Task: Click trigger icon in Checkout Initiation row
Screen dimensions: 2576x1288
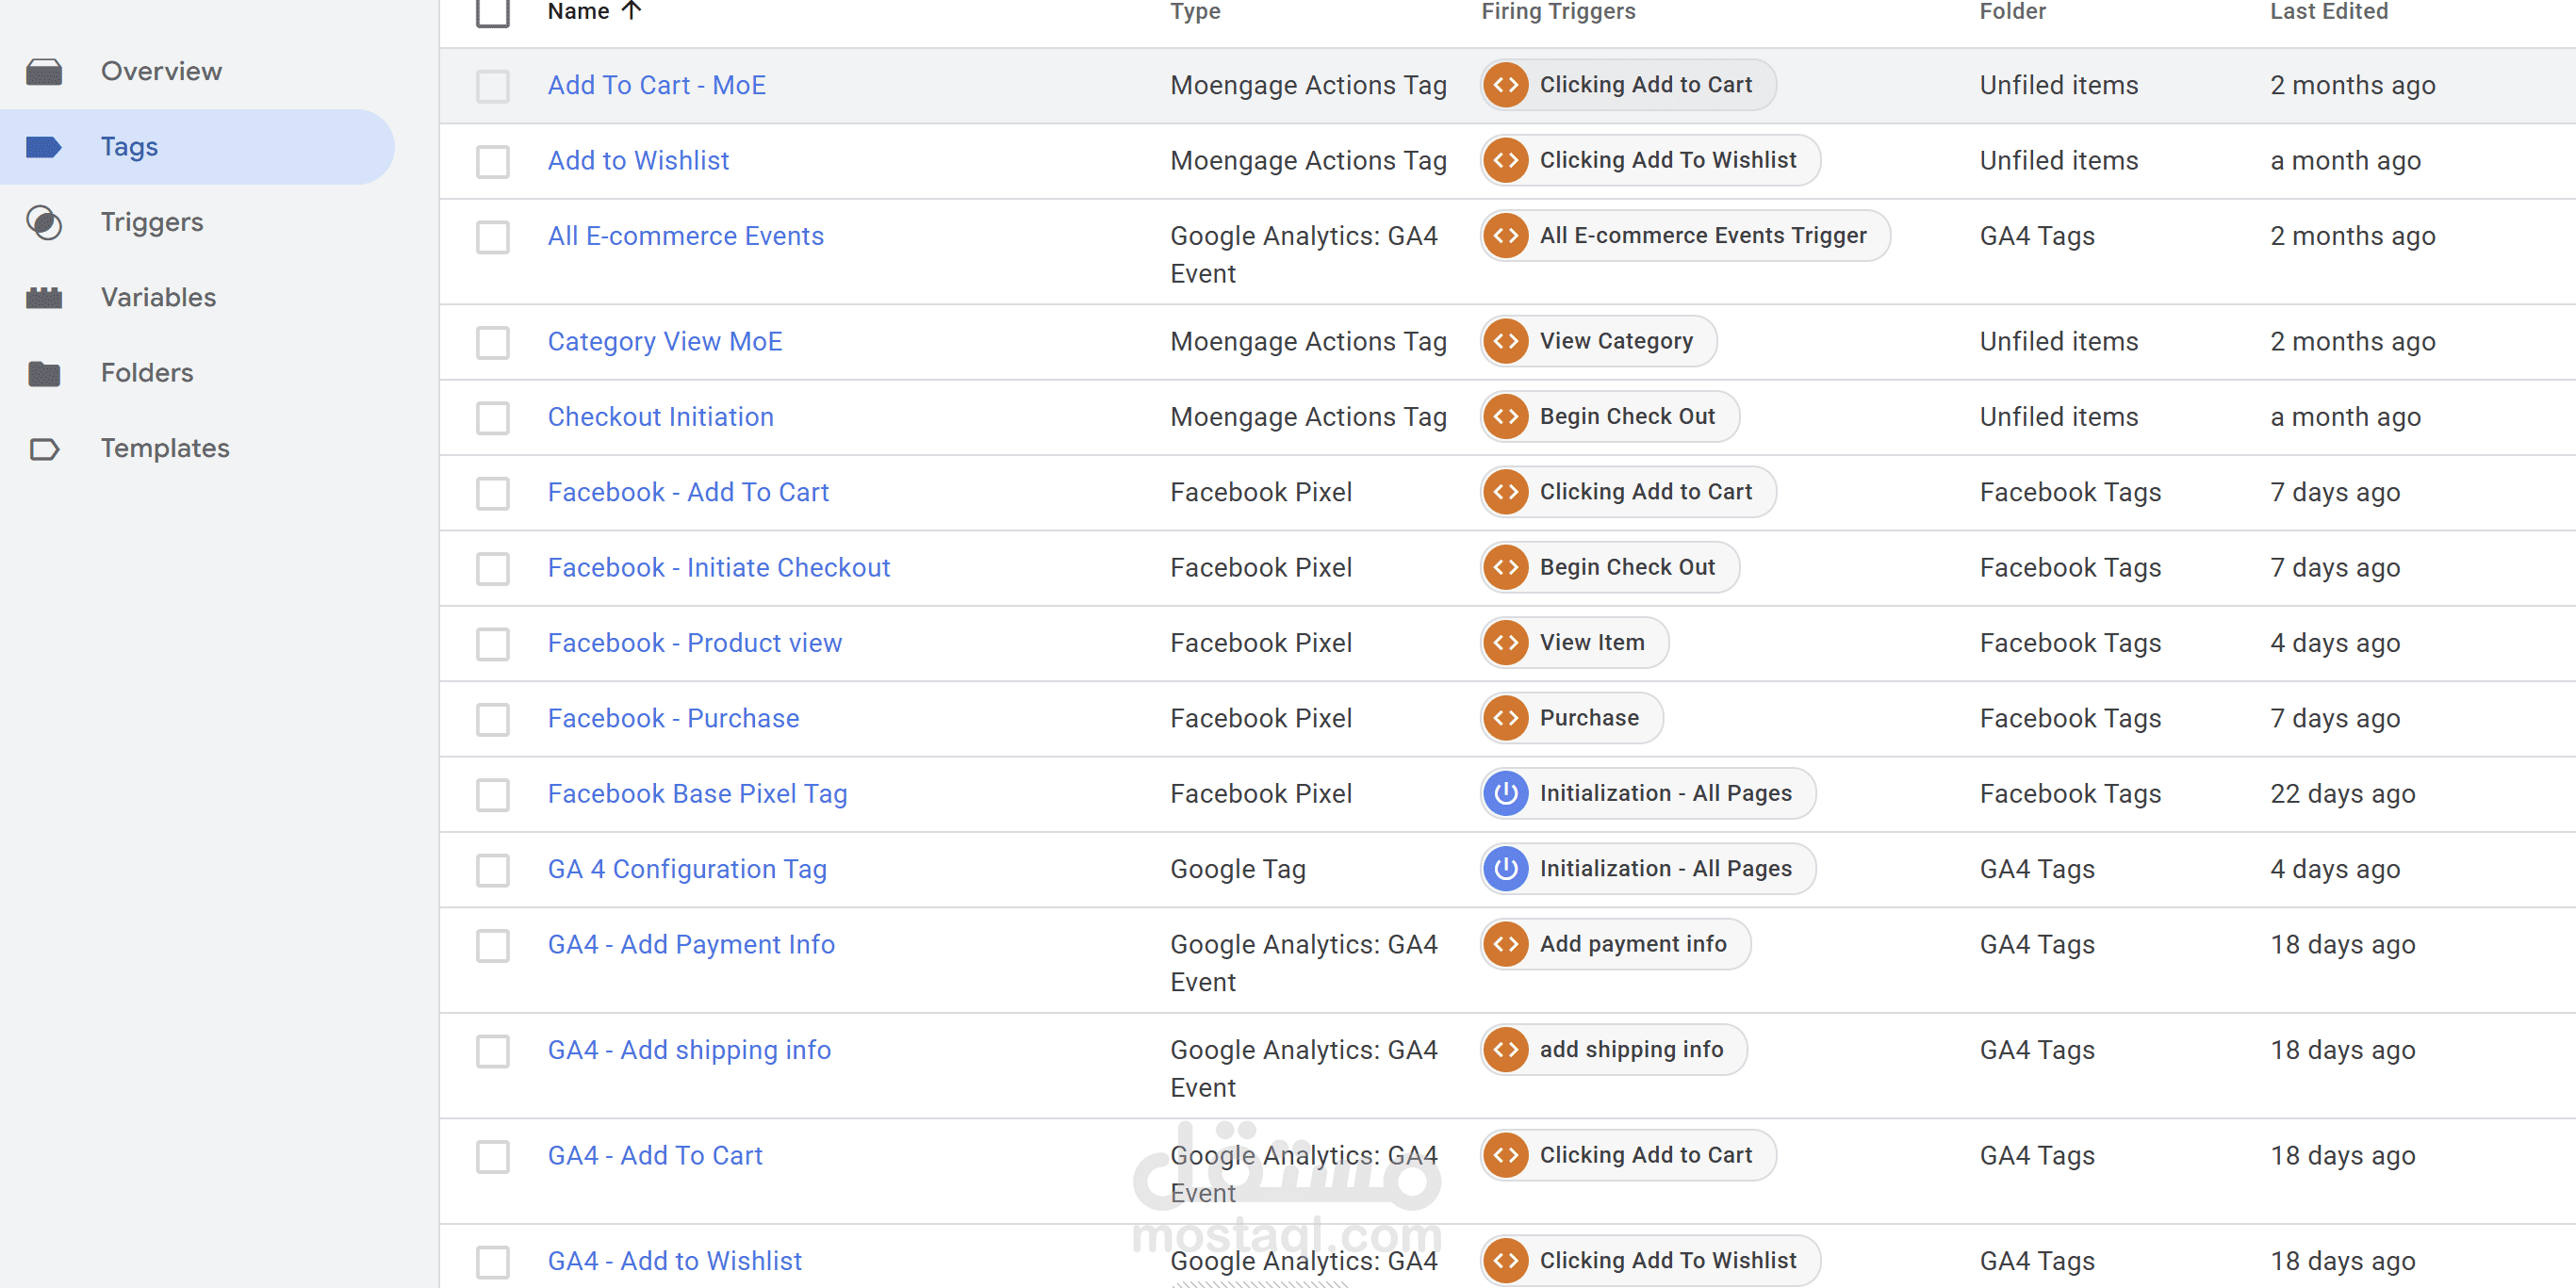Action: [1506, 416]
